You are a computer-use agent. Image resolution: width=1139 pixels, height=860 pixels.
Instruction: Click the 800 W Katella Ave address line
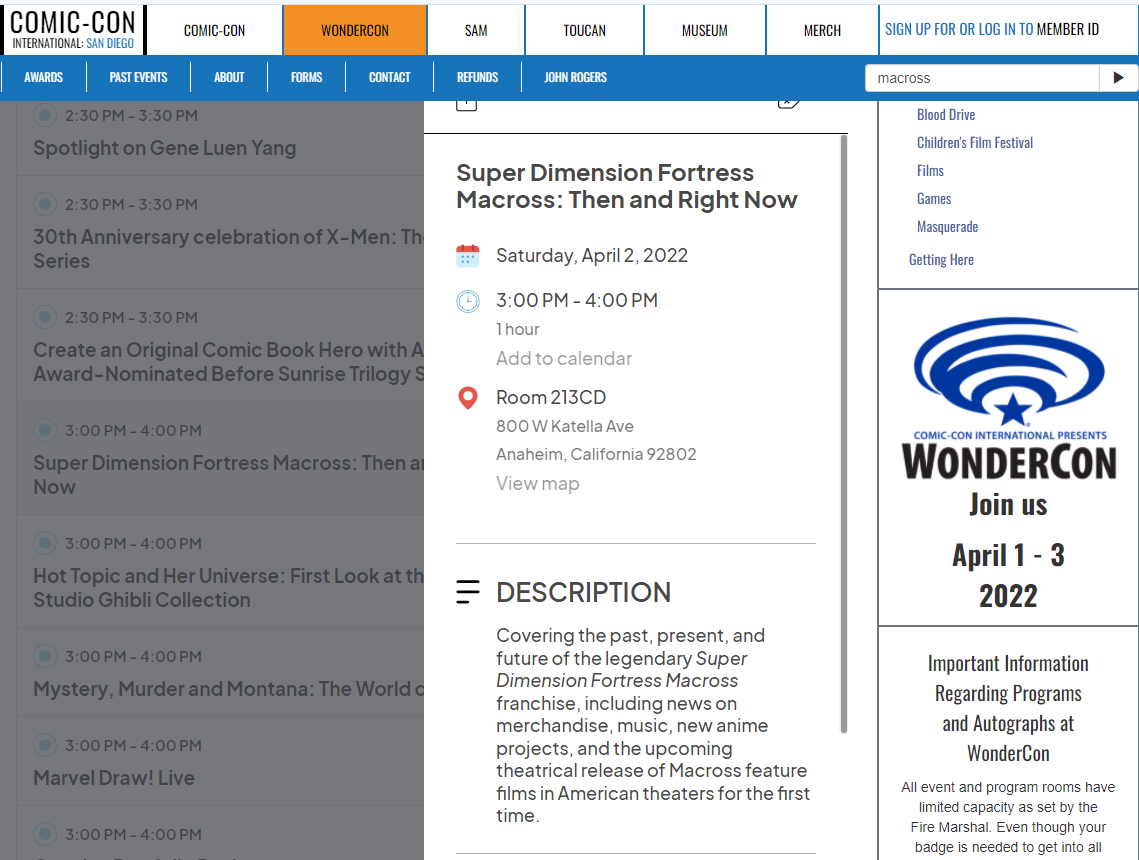pyautogui.click(x=564, y=426)
